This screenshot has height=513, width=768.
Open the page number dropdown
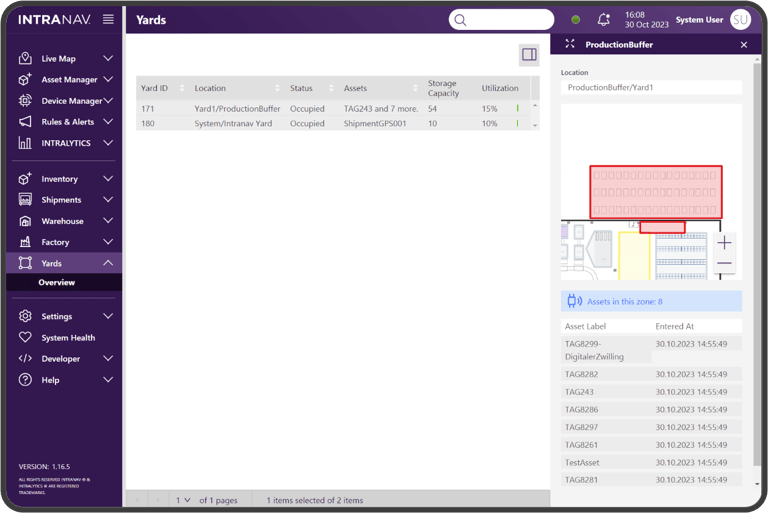[183, 500]
